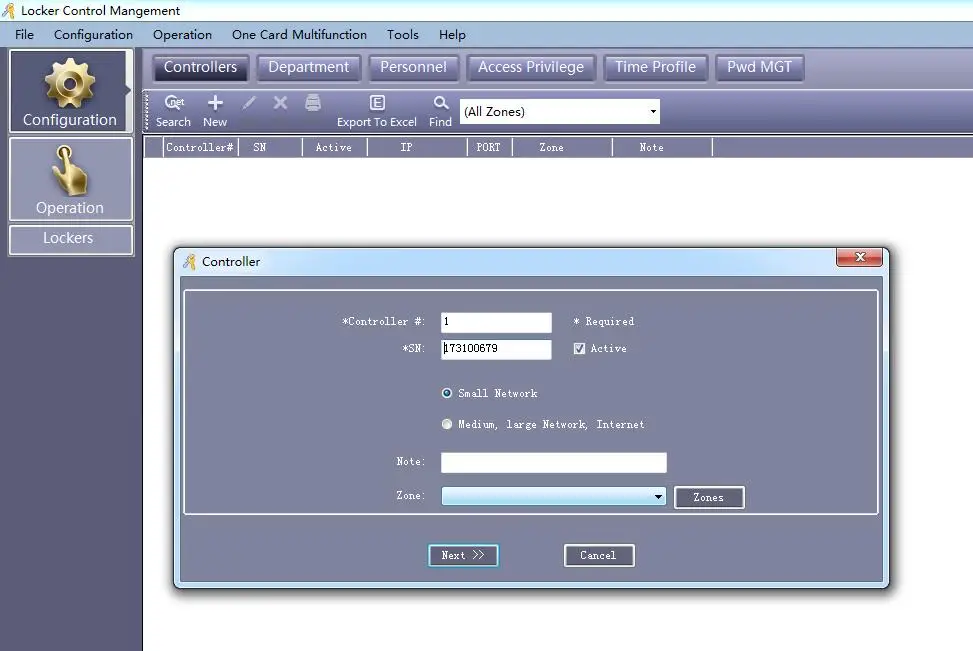Select the Small Network radio option
This screenshot has width=973, height=651.
click(447, 393)
